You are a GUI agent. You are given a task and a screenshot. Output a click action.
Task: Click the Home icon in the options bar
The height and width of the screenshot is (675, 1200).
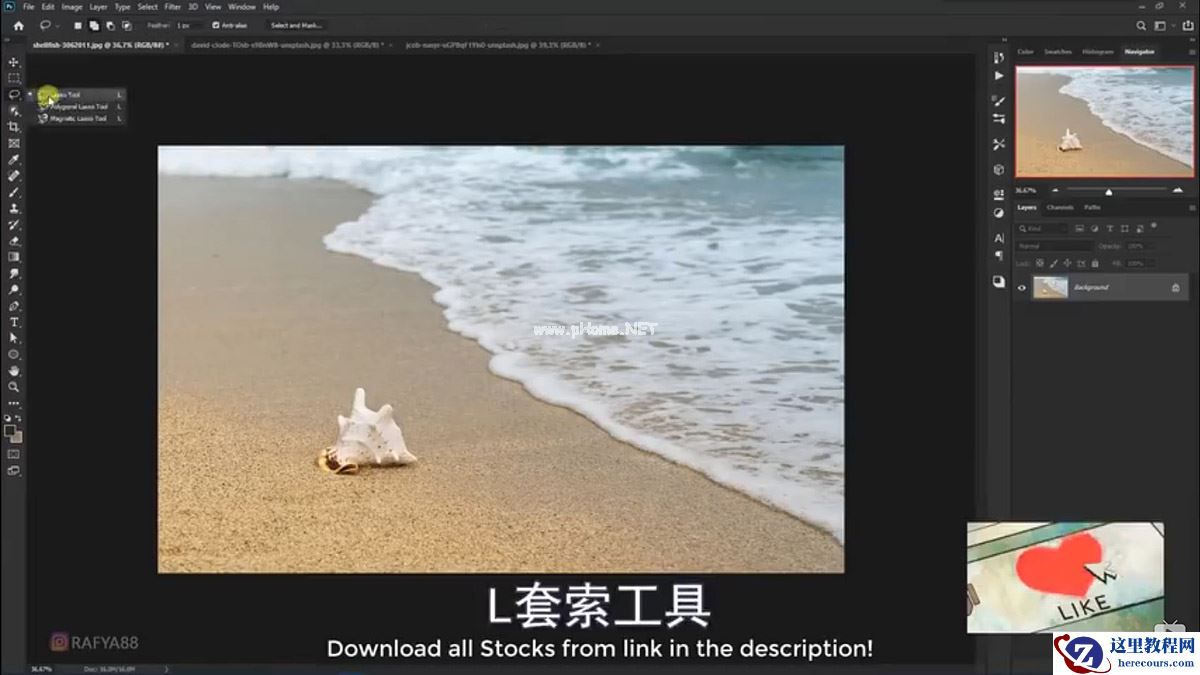point(19,25)
